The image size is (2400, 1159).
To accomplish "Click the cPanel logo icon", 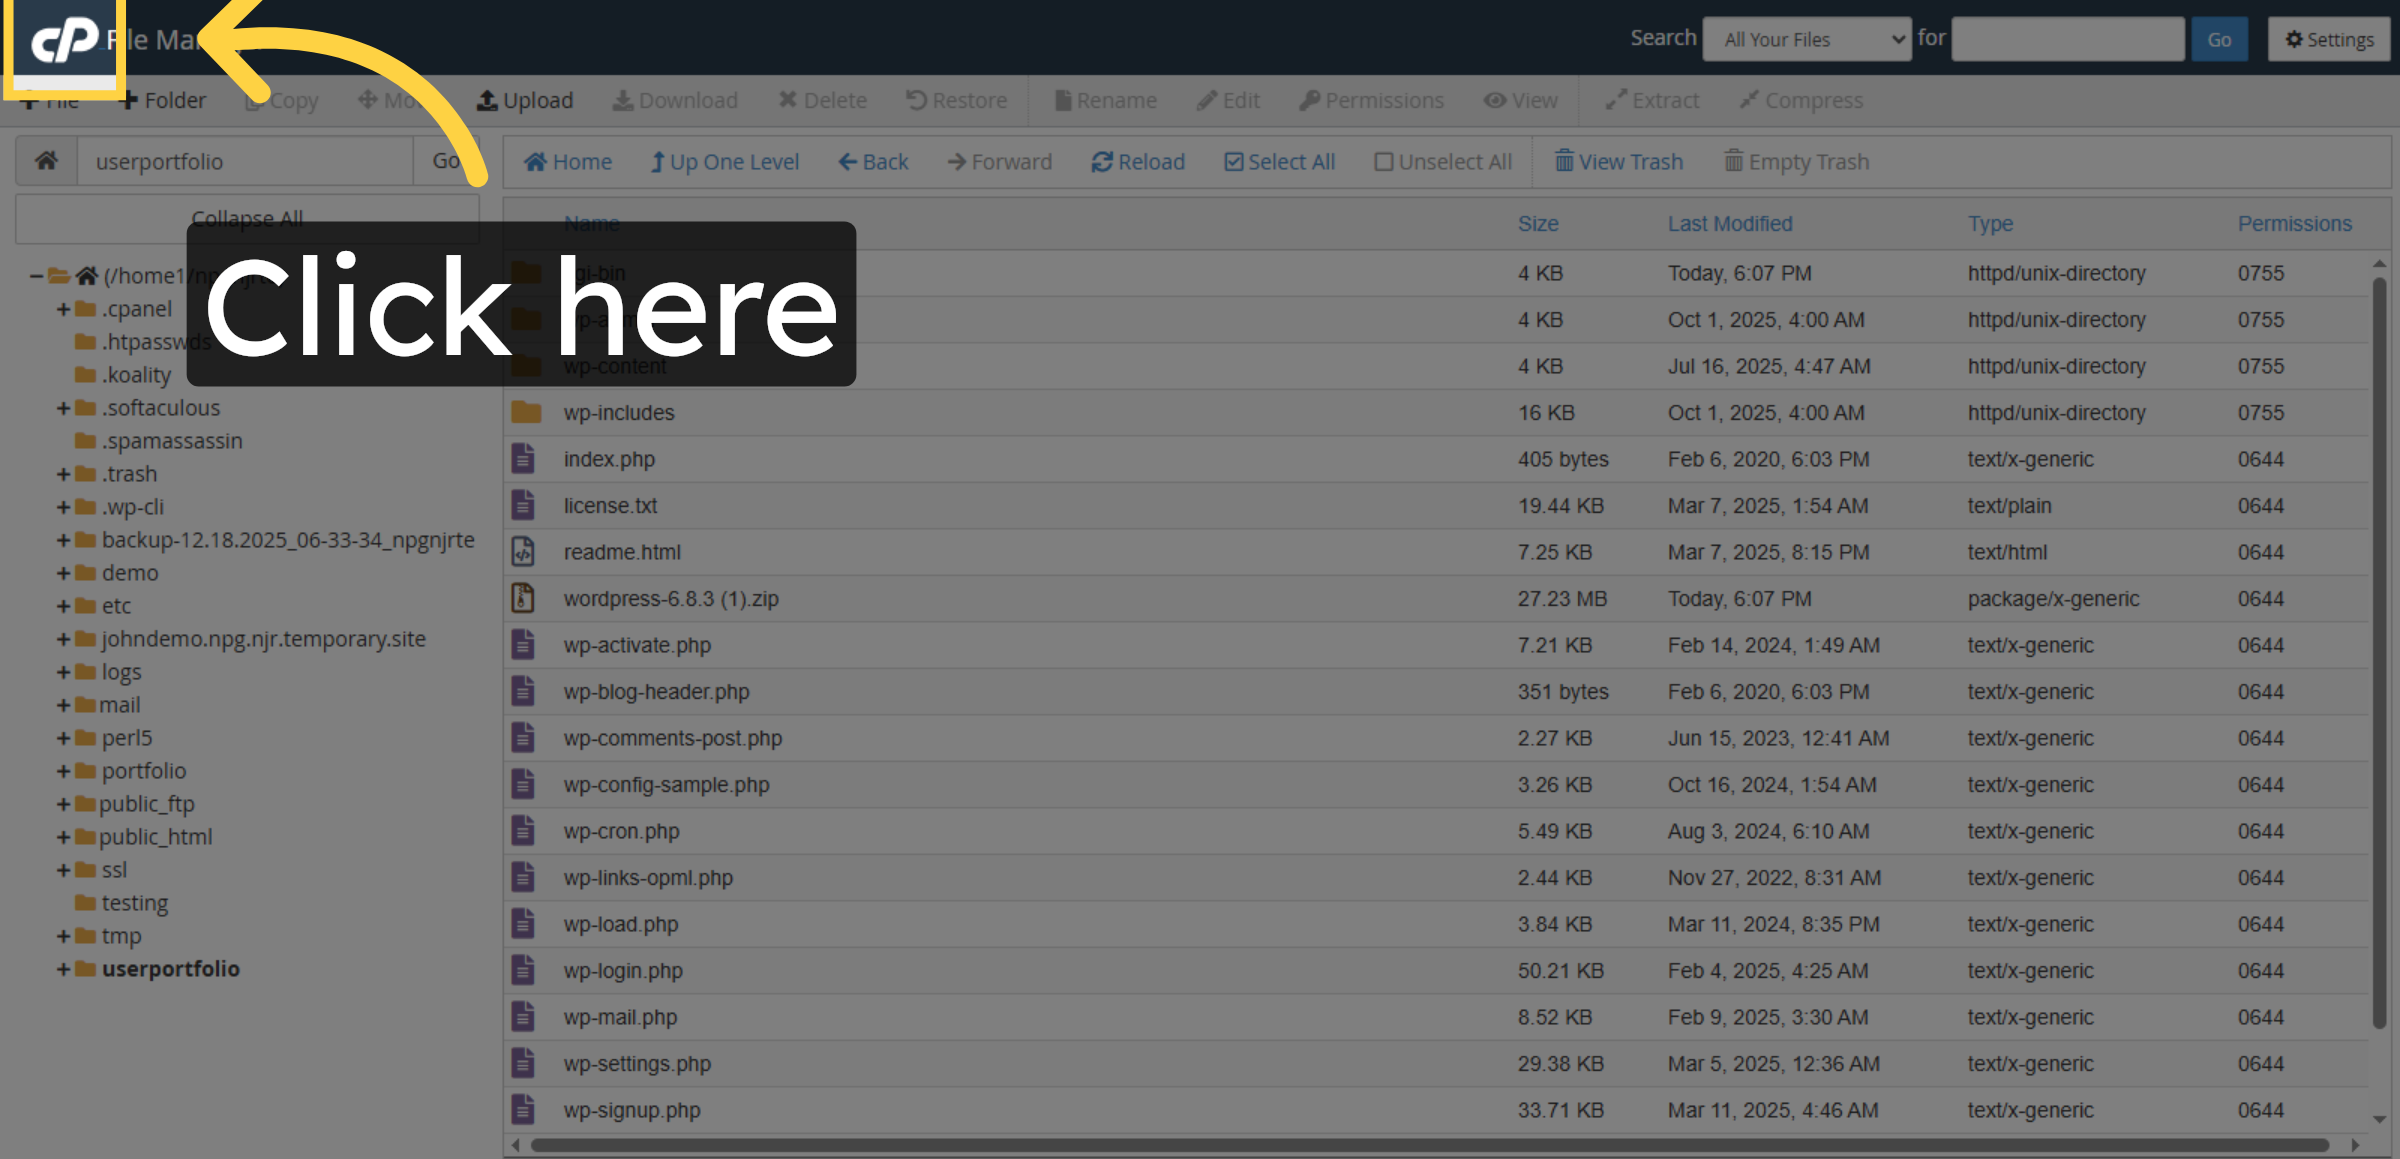I will point(64,40).
